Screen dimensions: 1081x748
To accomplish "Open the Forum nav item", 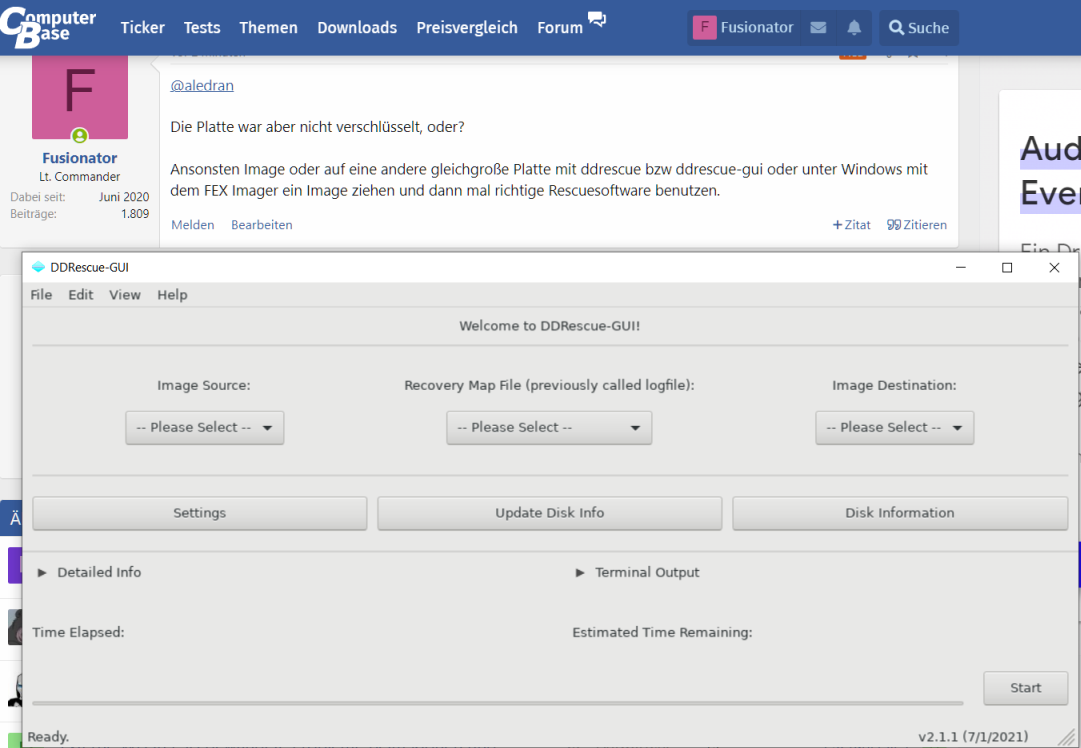I will tap(560, 28).
